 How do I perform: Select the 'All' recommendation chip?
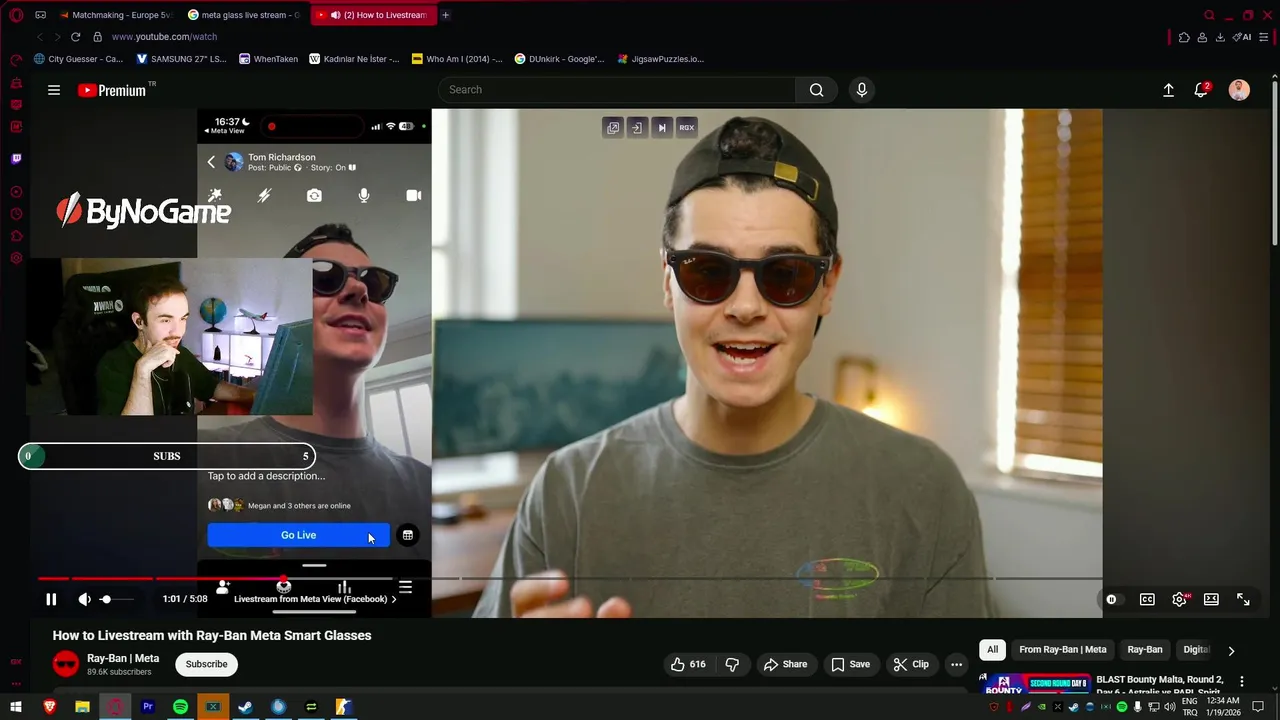[x=992, y=650]
